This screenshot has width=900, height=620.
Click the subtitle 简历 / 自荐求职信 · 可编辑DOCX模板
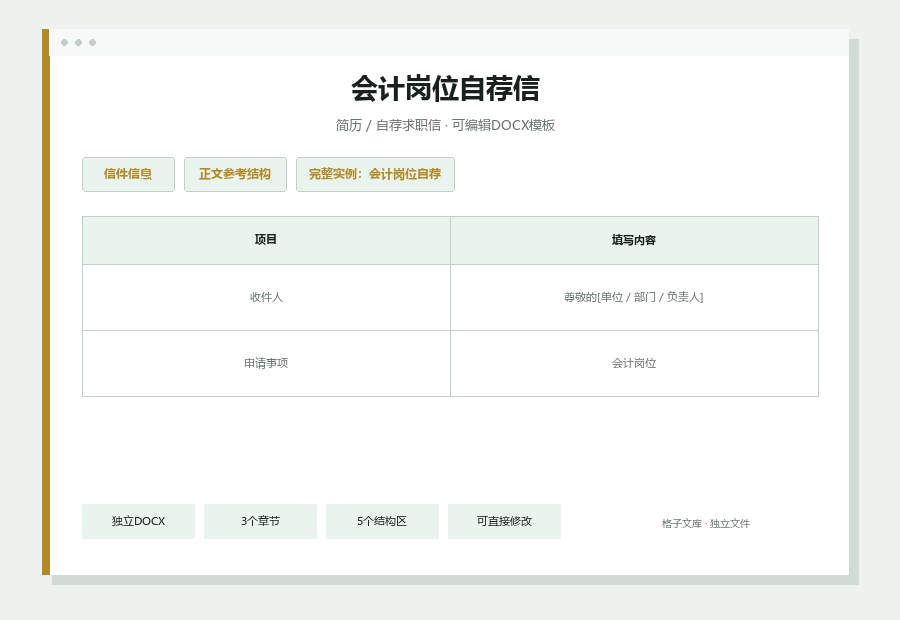[445, 125]
